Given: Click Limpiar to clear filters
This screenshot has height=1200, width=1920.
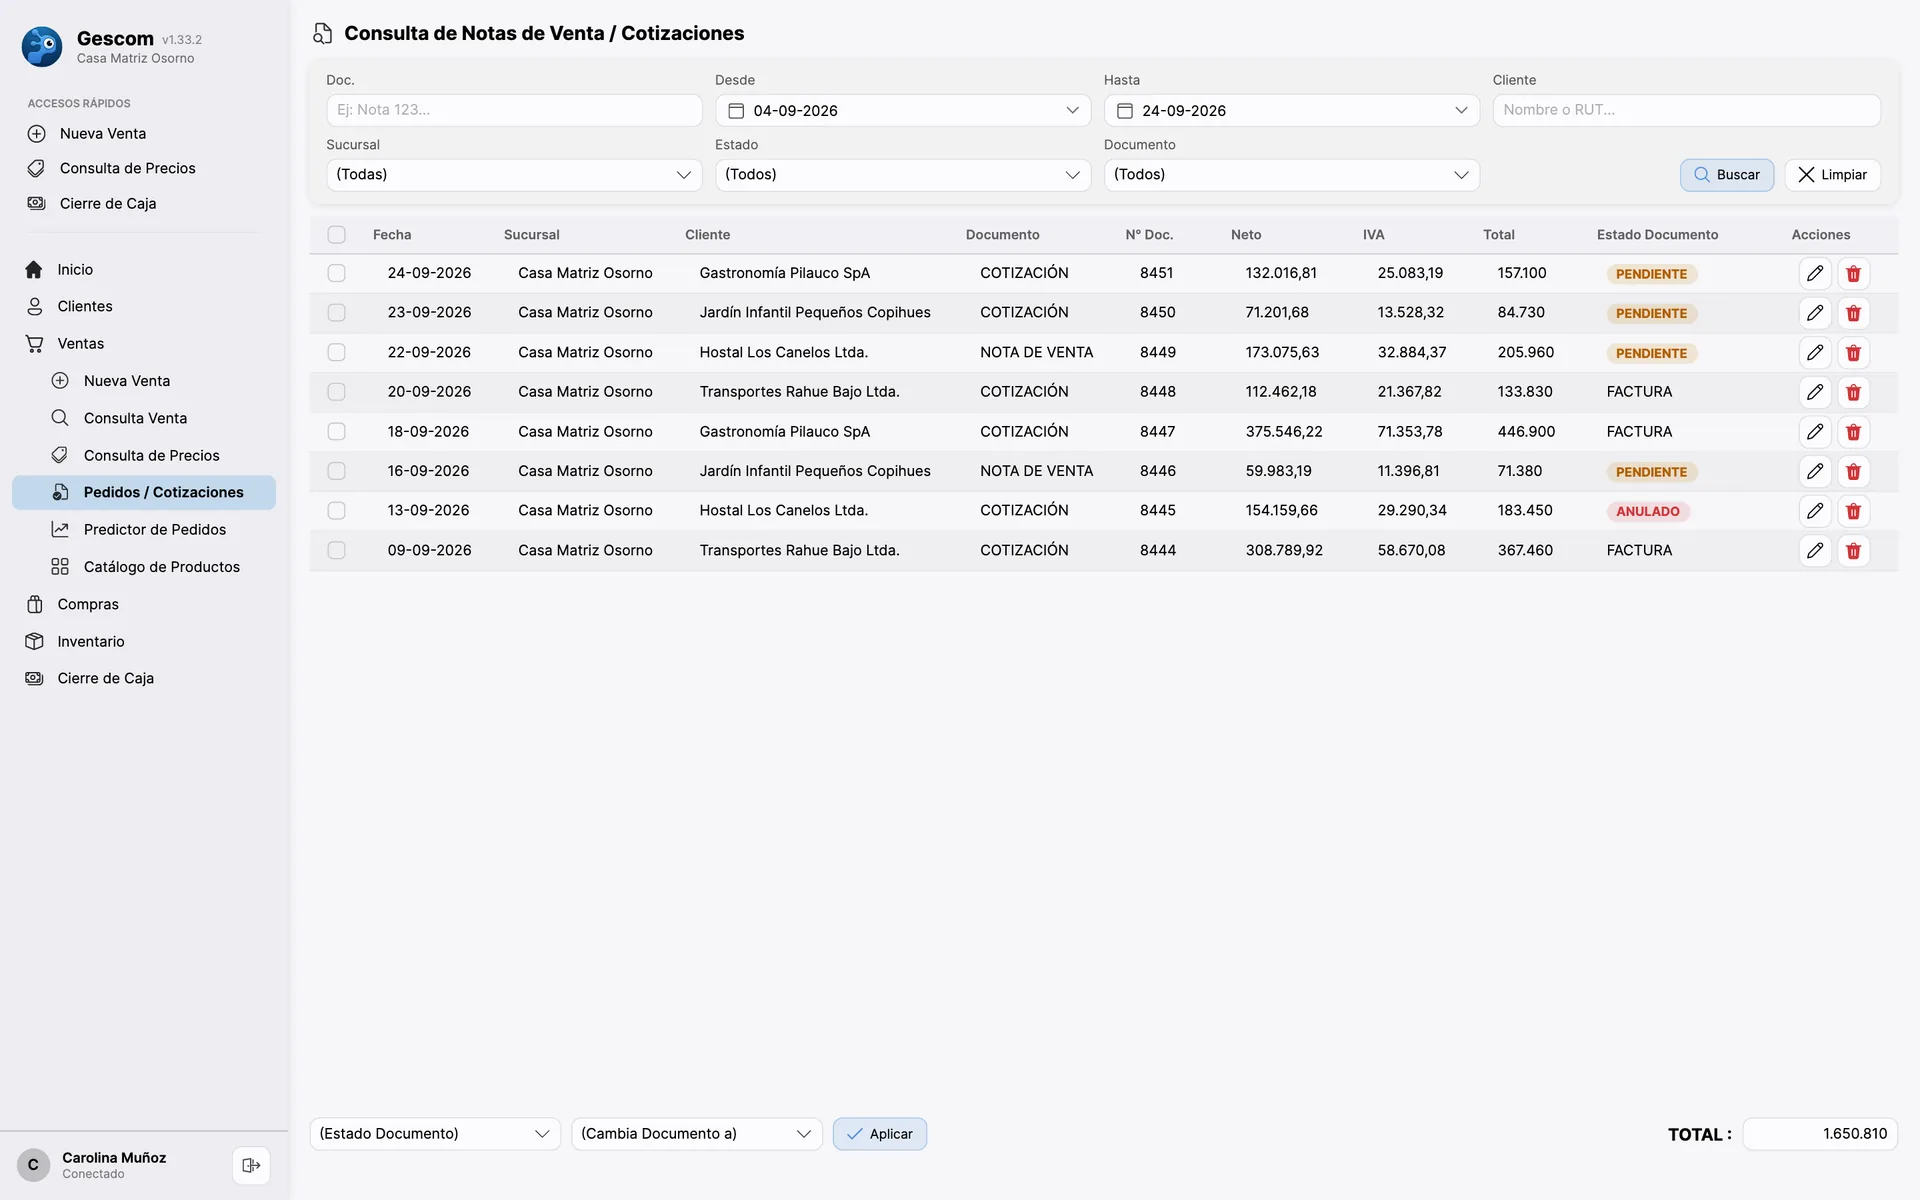Looking at the screenshot, I should [1832, 175].
